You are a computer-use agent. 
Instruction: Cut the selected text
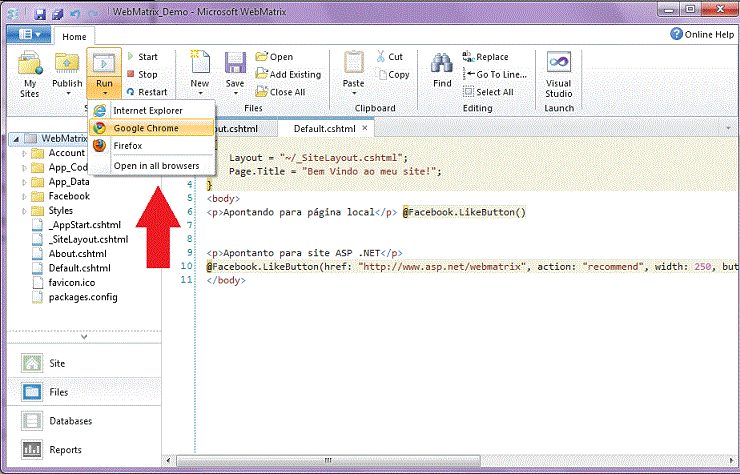389,57
